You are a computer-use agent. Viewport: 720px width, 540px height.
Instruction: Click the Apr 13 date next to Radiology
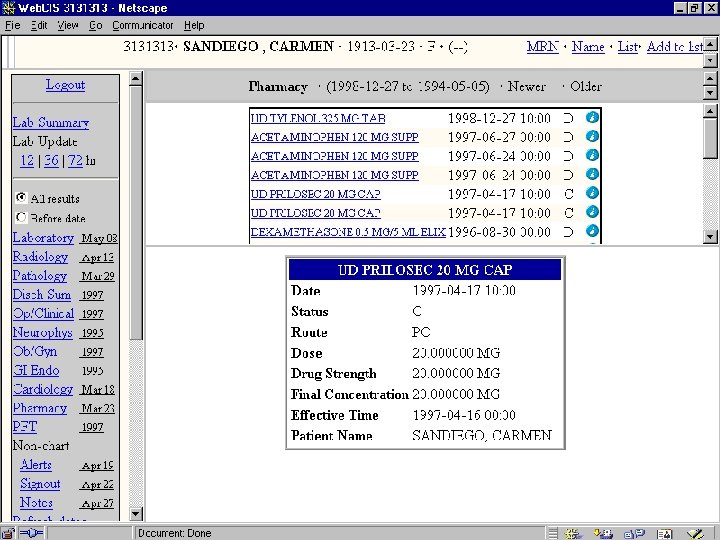[97, 257]
